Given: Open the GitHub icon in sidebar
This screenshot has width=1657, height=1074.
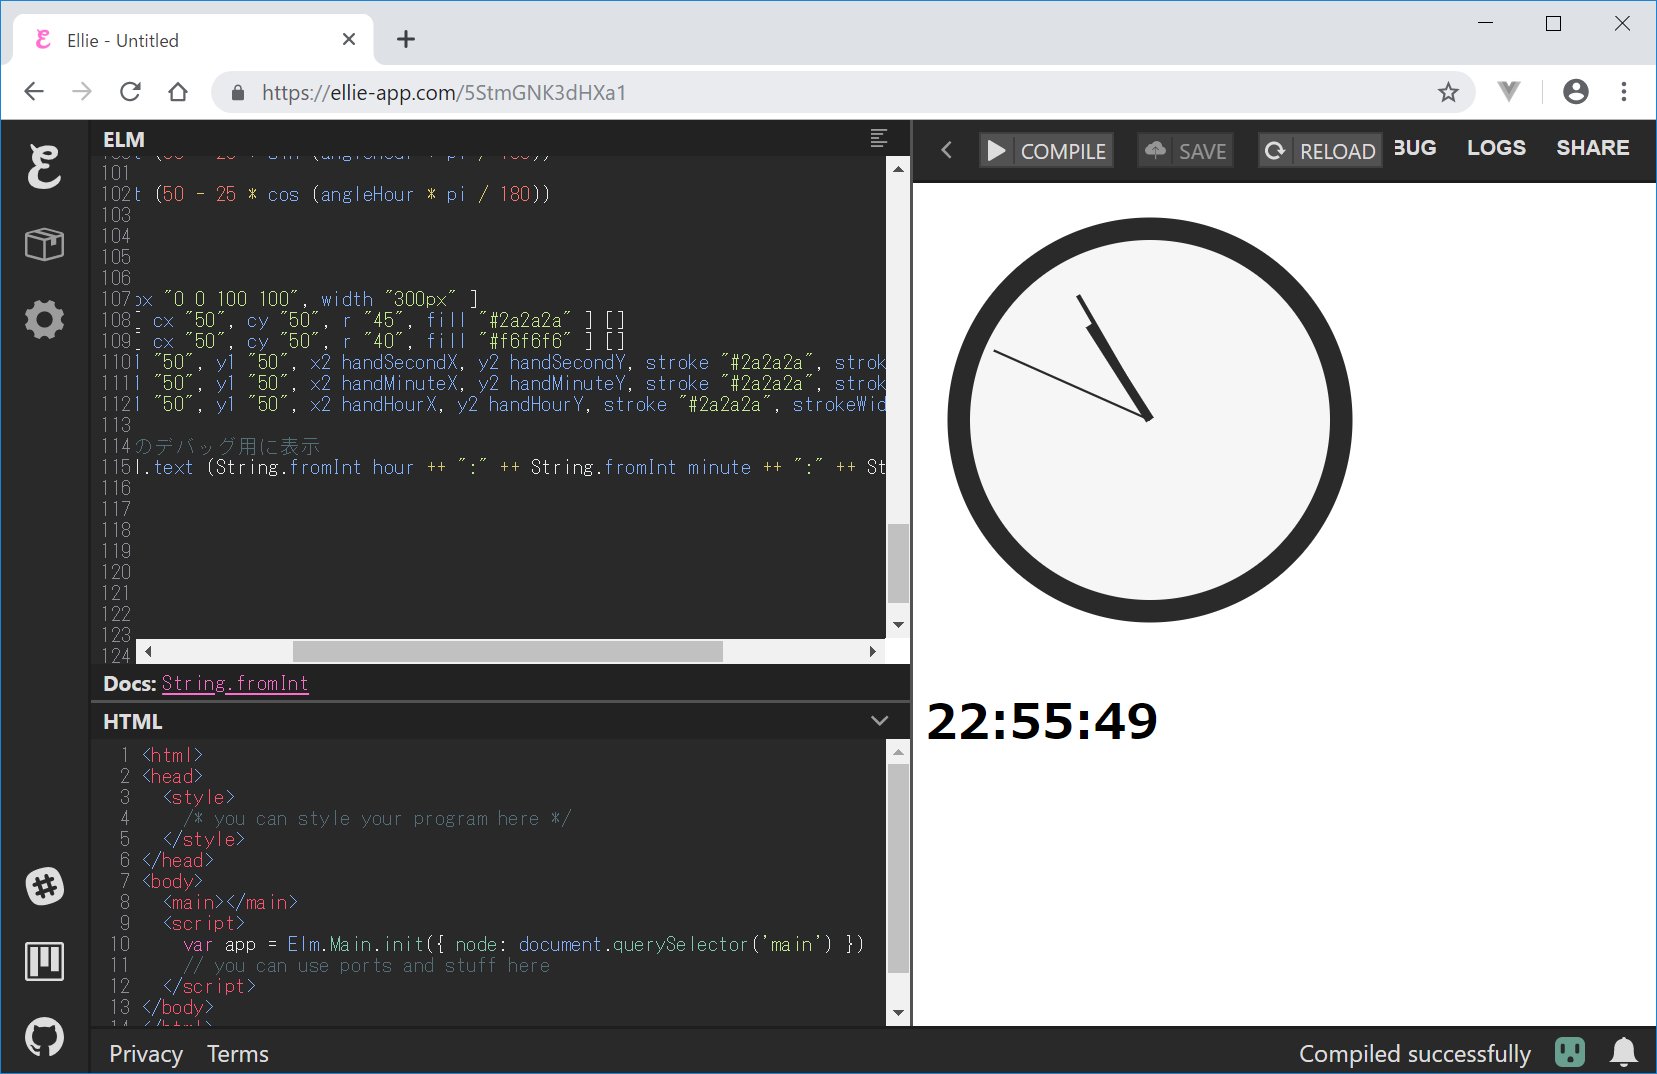Looking at the screenshot, I should 44,1037.
